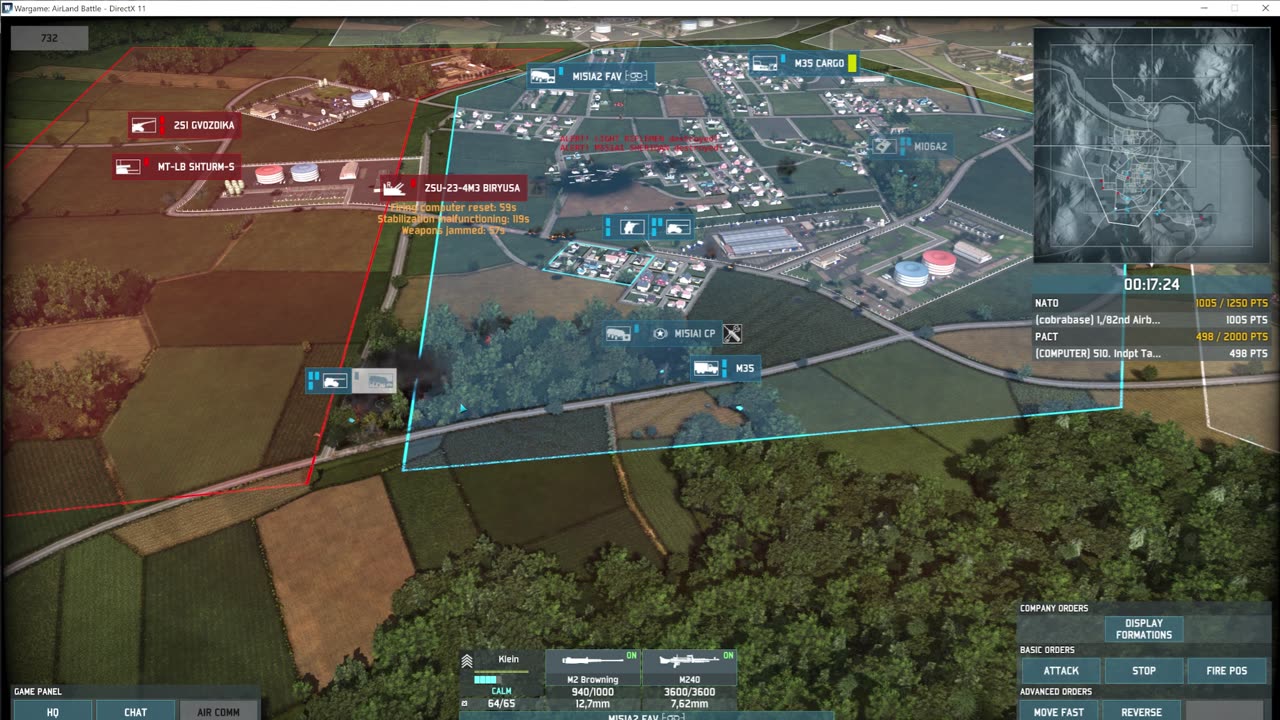This screenshot has width=1280, height=720.
Task: Click the CALM morale status
Action: (501, 691)
